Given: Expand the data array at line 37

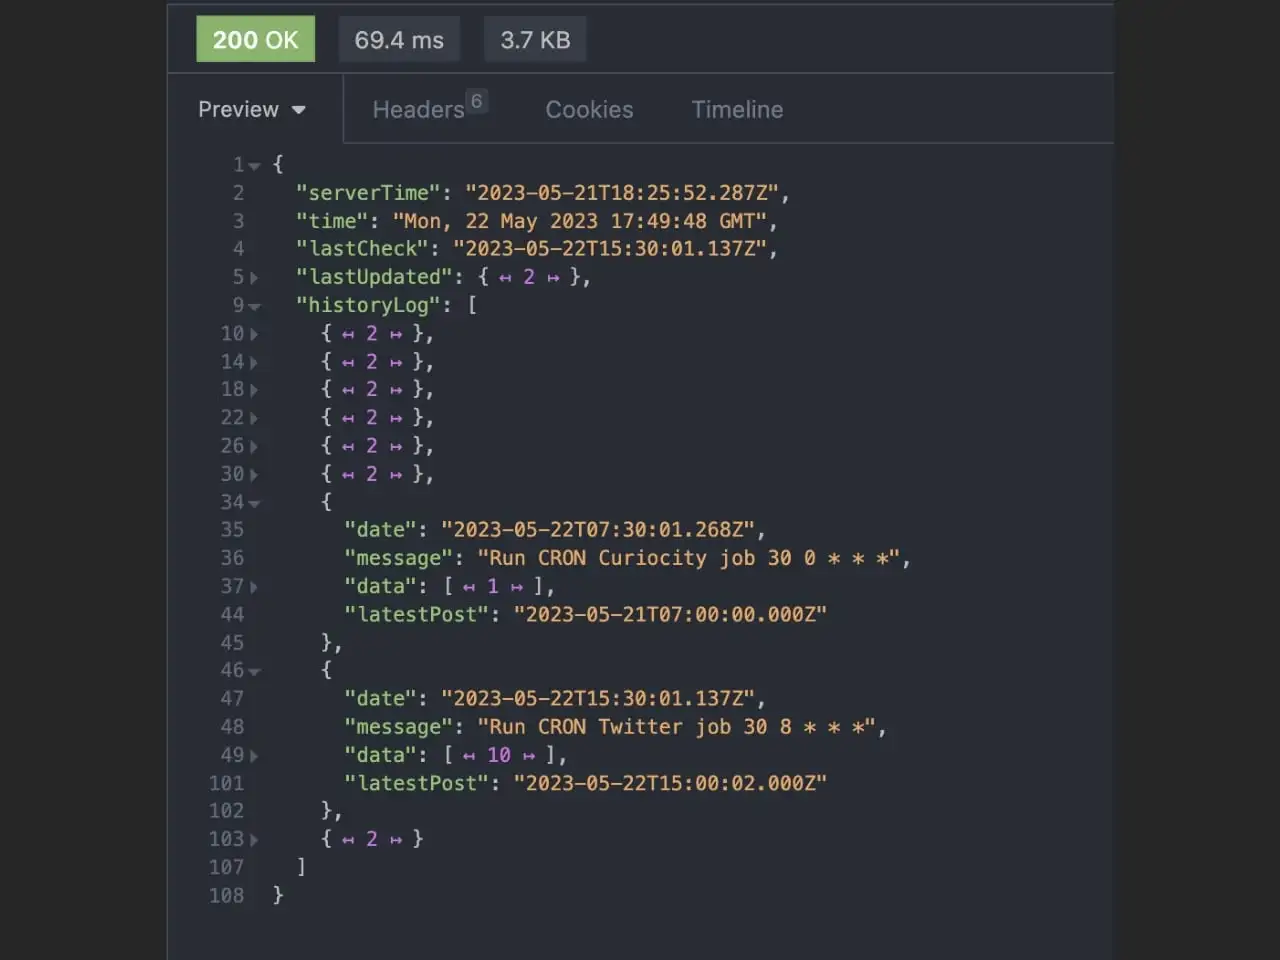Looking at the screenshot, I should pyautogui.click(x=254, y=587).
